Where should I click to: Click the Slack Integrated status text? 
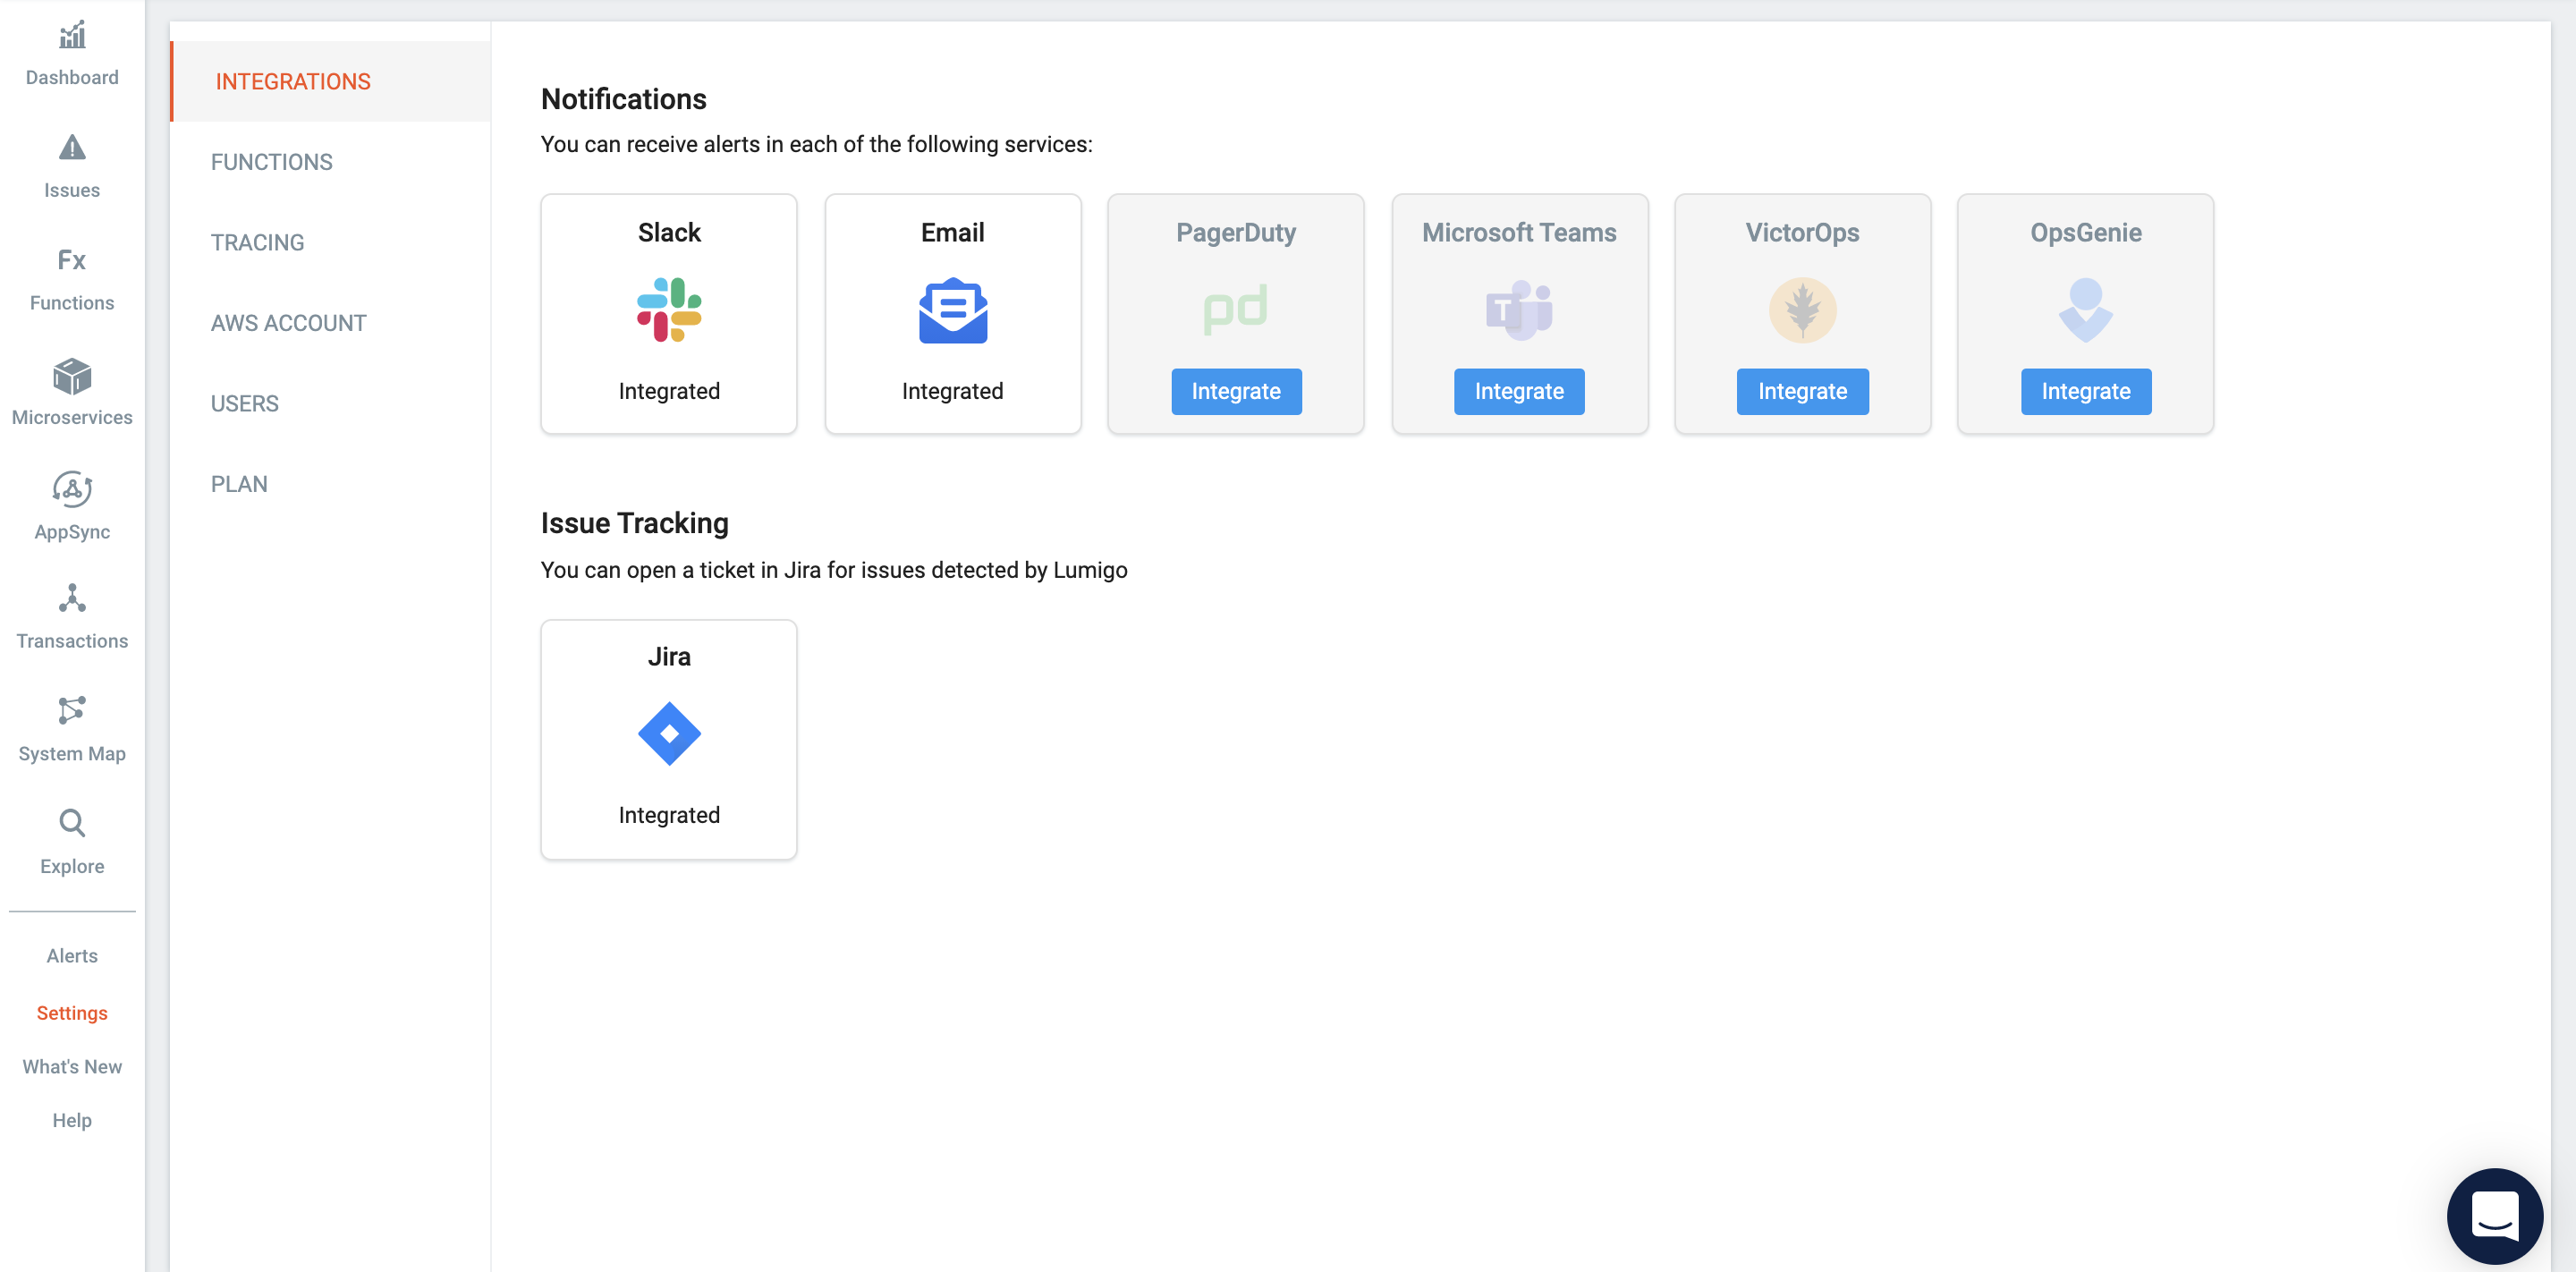point(669,391)
